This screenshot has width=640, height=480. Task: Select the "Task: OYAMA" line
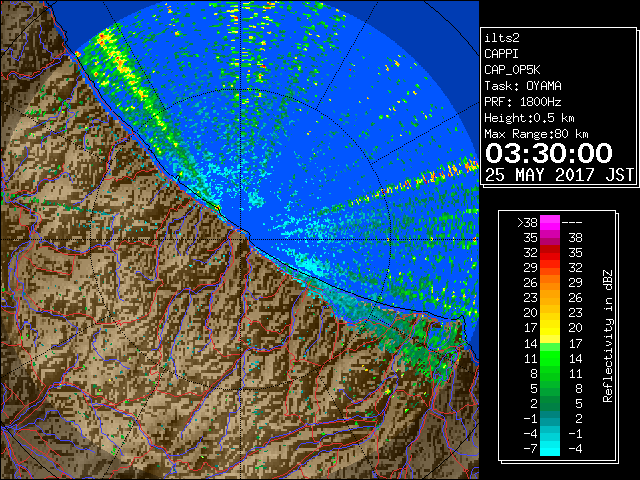pyautogui.click(x=523, y=86)
